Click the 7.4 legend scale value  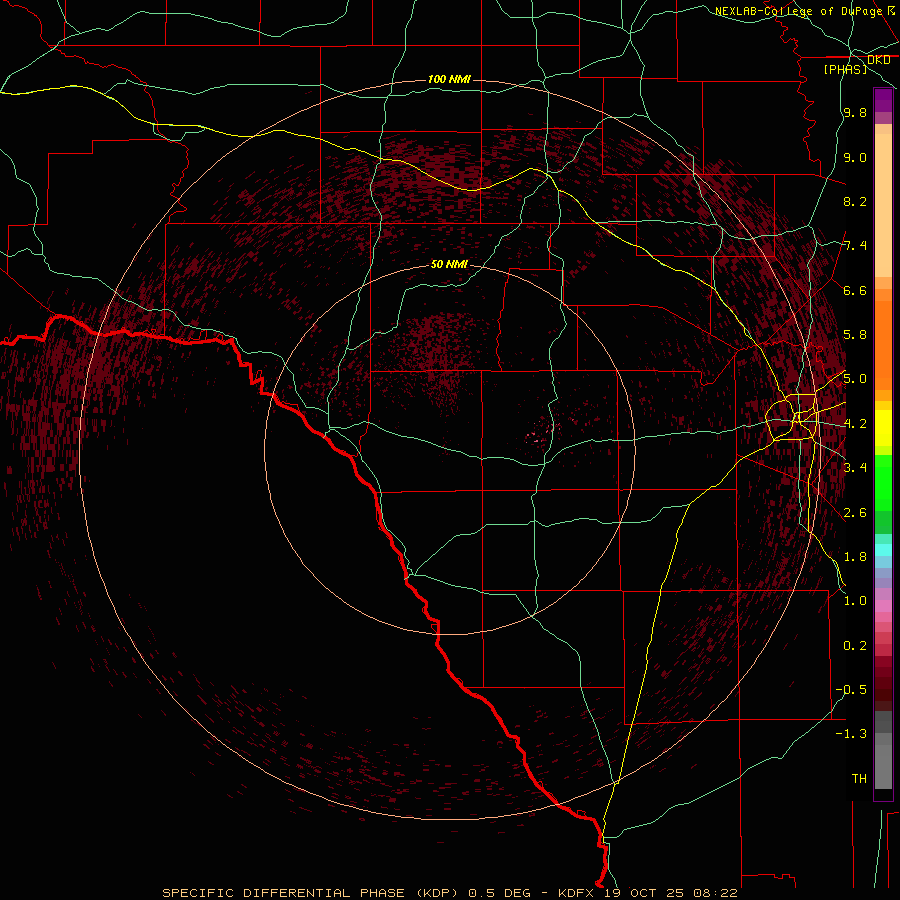855,246
